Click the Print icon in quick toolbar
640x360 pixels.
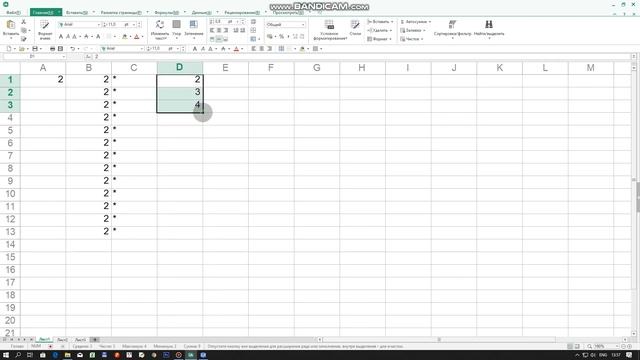tap(52, 49)
